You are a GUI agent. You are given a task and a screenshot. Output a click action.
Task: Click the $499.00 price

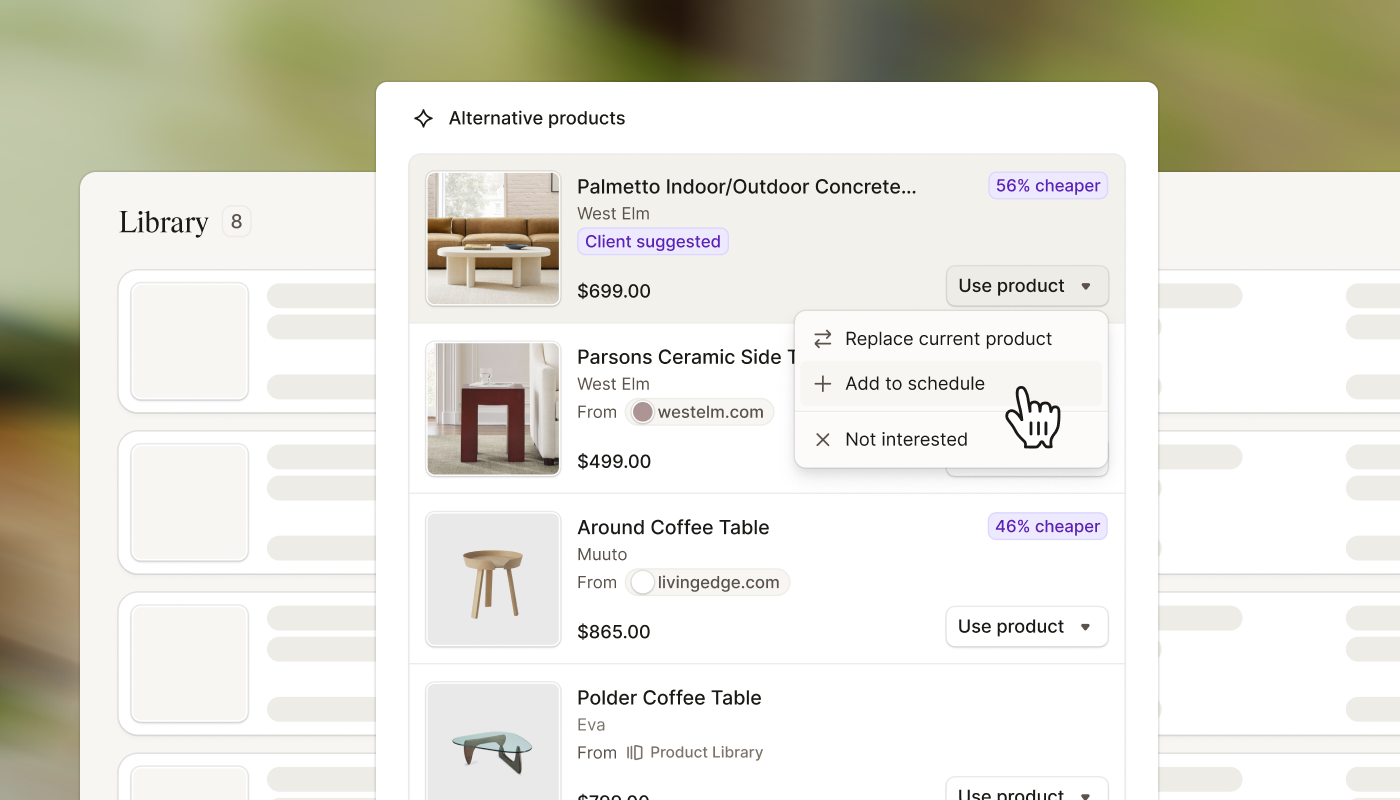614,461
